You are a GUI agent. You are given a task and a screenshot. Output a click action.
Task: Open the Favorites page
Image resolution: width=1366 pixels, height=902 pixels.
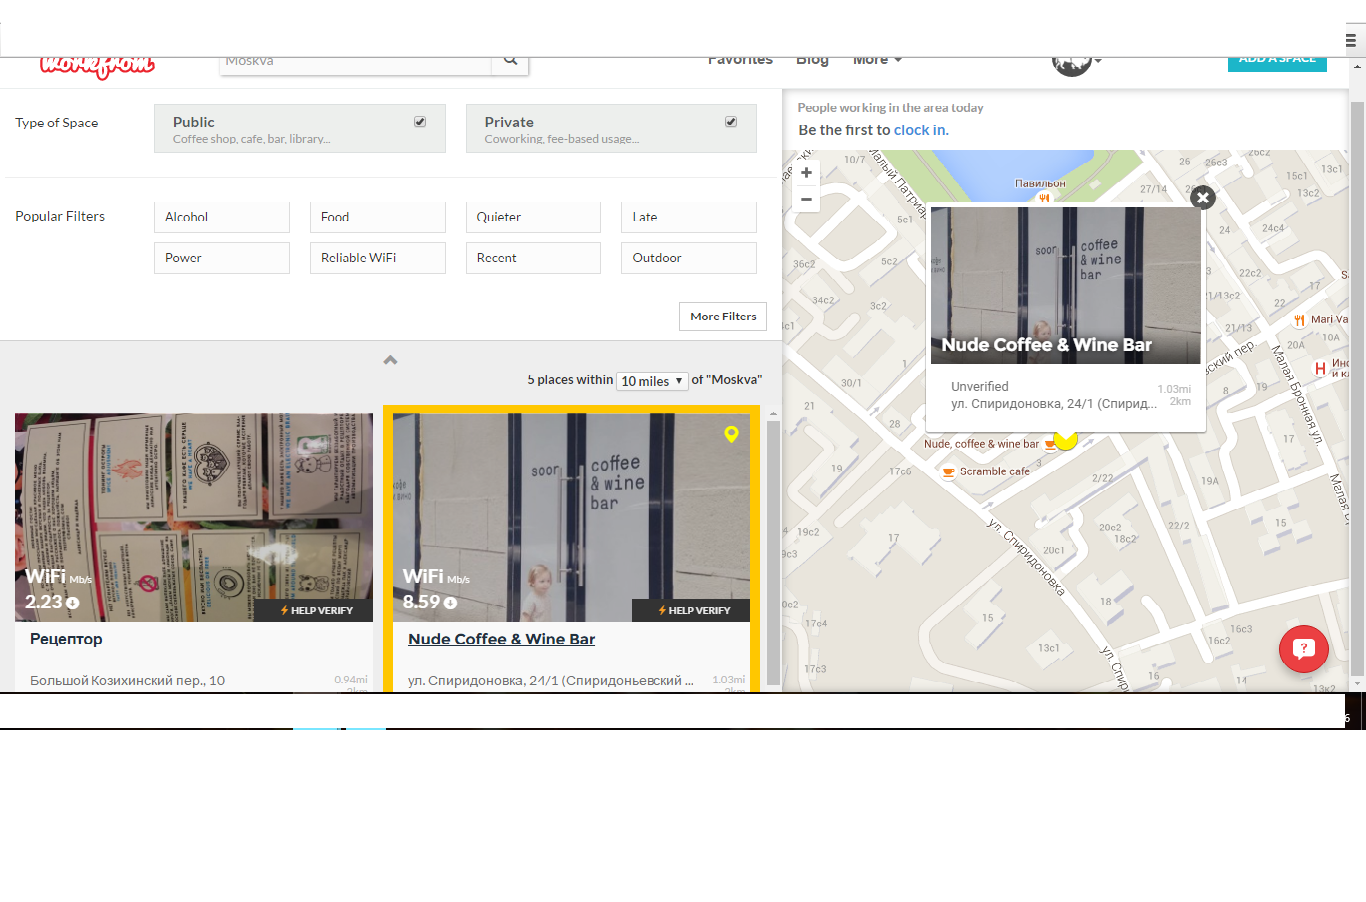[740, 61]
